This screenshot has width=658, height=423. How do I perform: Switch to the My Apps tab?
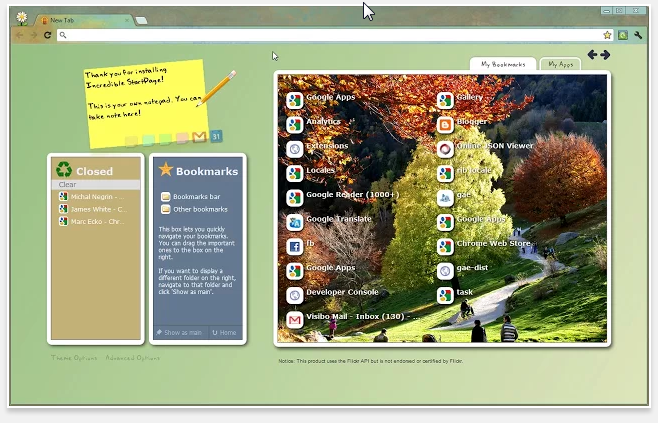[x=560, y=64]
